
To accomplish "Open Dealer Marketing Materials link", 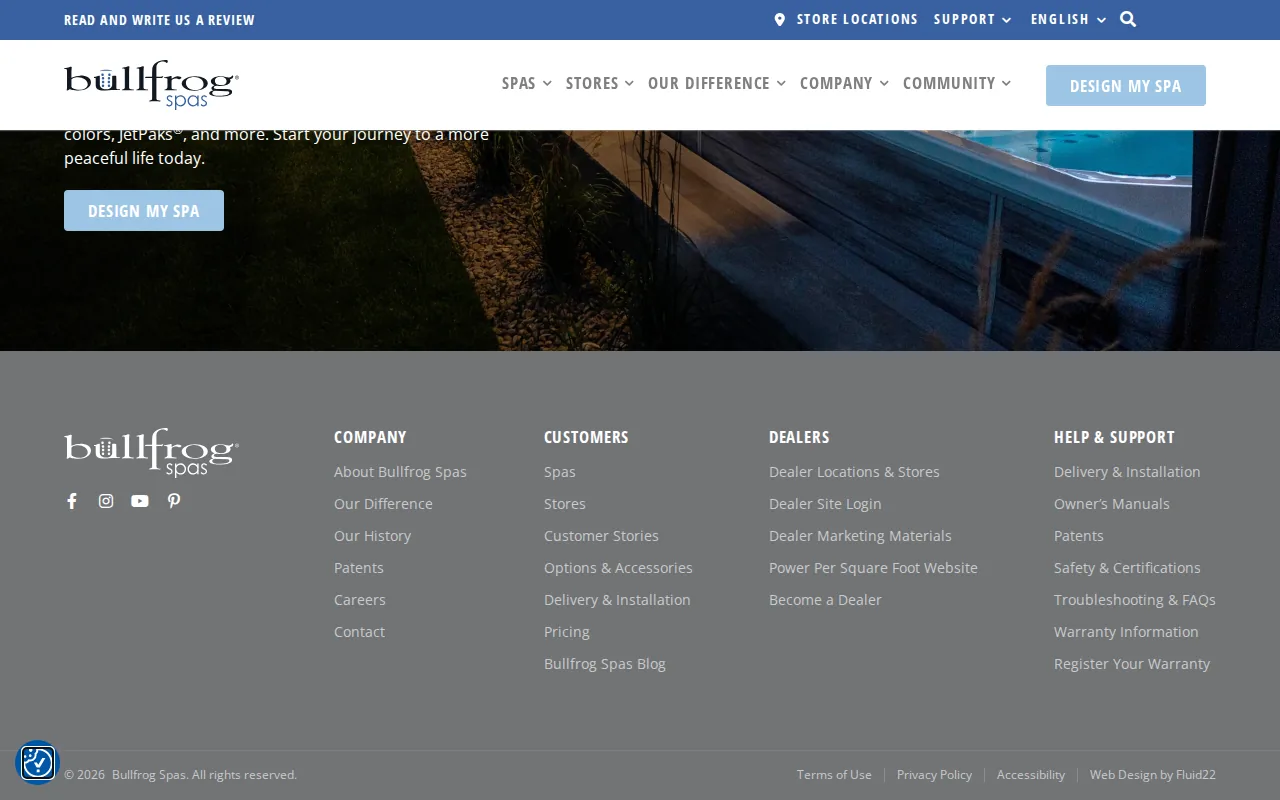I will 860,536.
